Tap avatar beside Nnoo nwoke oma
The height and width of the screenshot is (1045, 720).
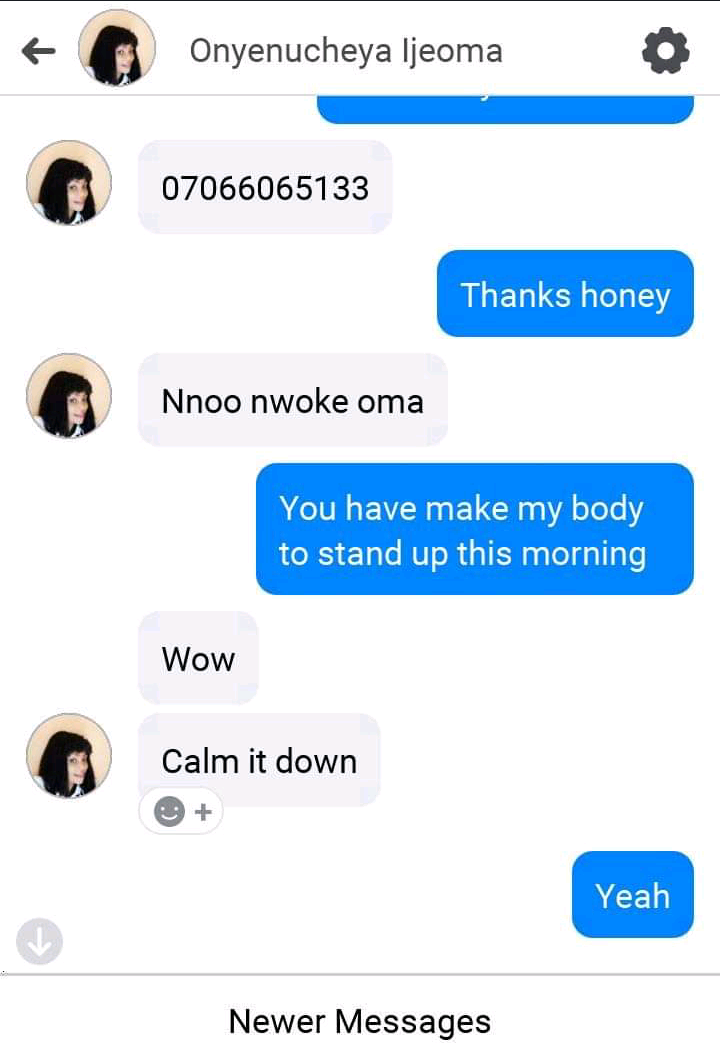click(69, 396)
